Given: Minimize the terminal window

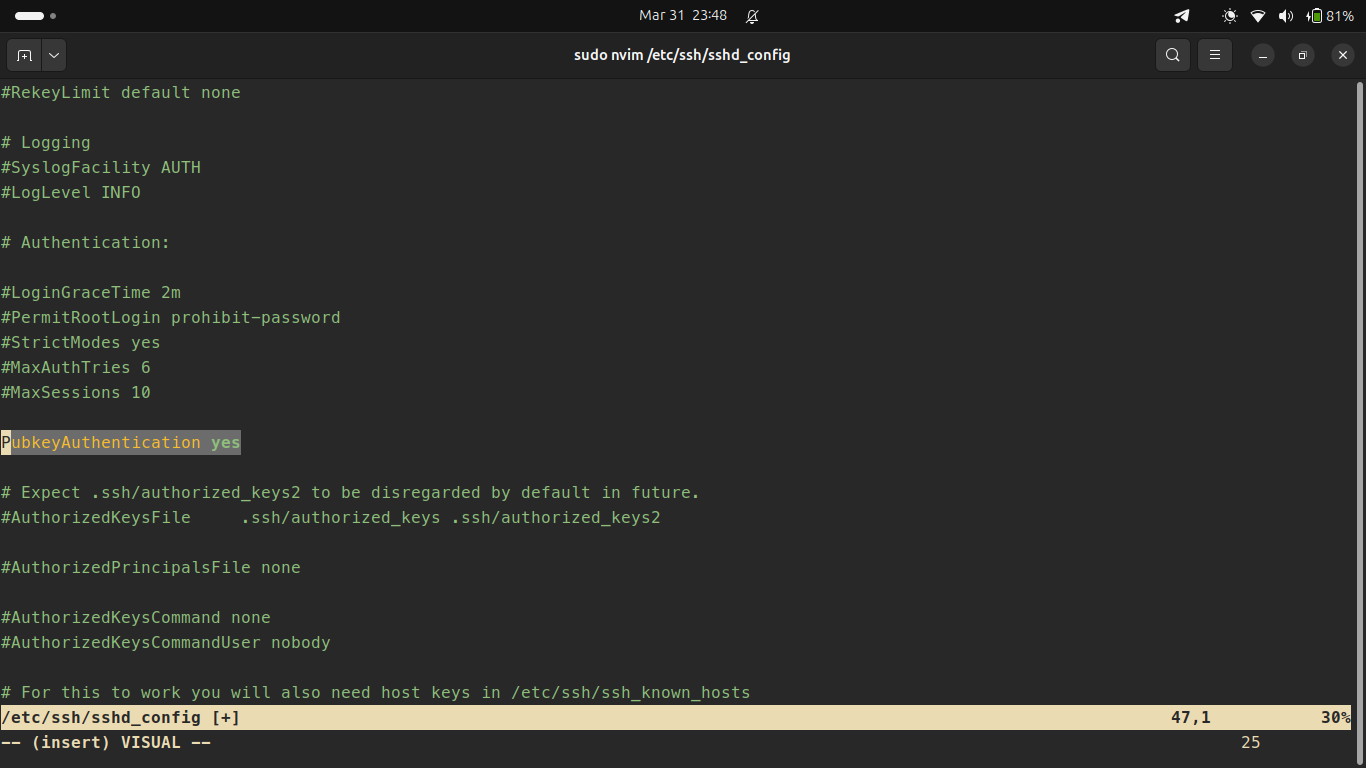Looking at the screenshot, I should pyautogui.click(x=1263, y=55).
